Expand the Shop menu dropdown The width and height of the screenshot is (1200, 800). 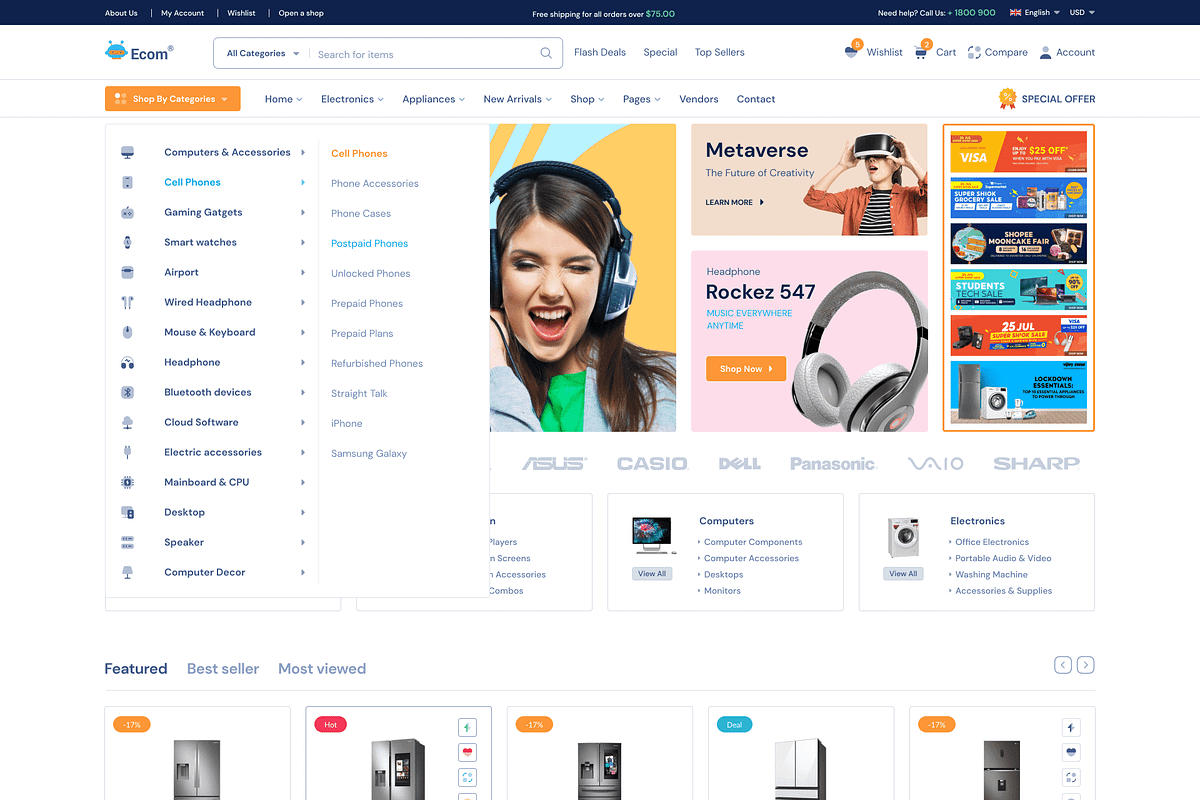coord(588,99)
